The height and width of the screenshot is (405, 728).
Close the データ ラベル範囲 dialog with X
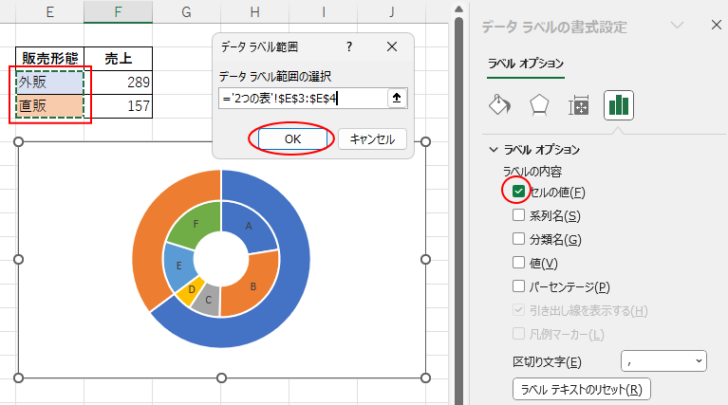391,47
